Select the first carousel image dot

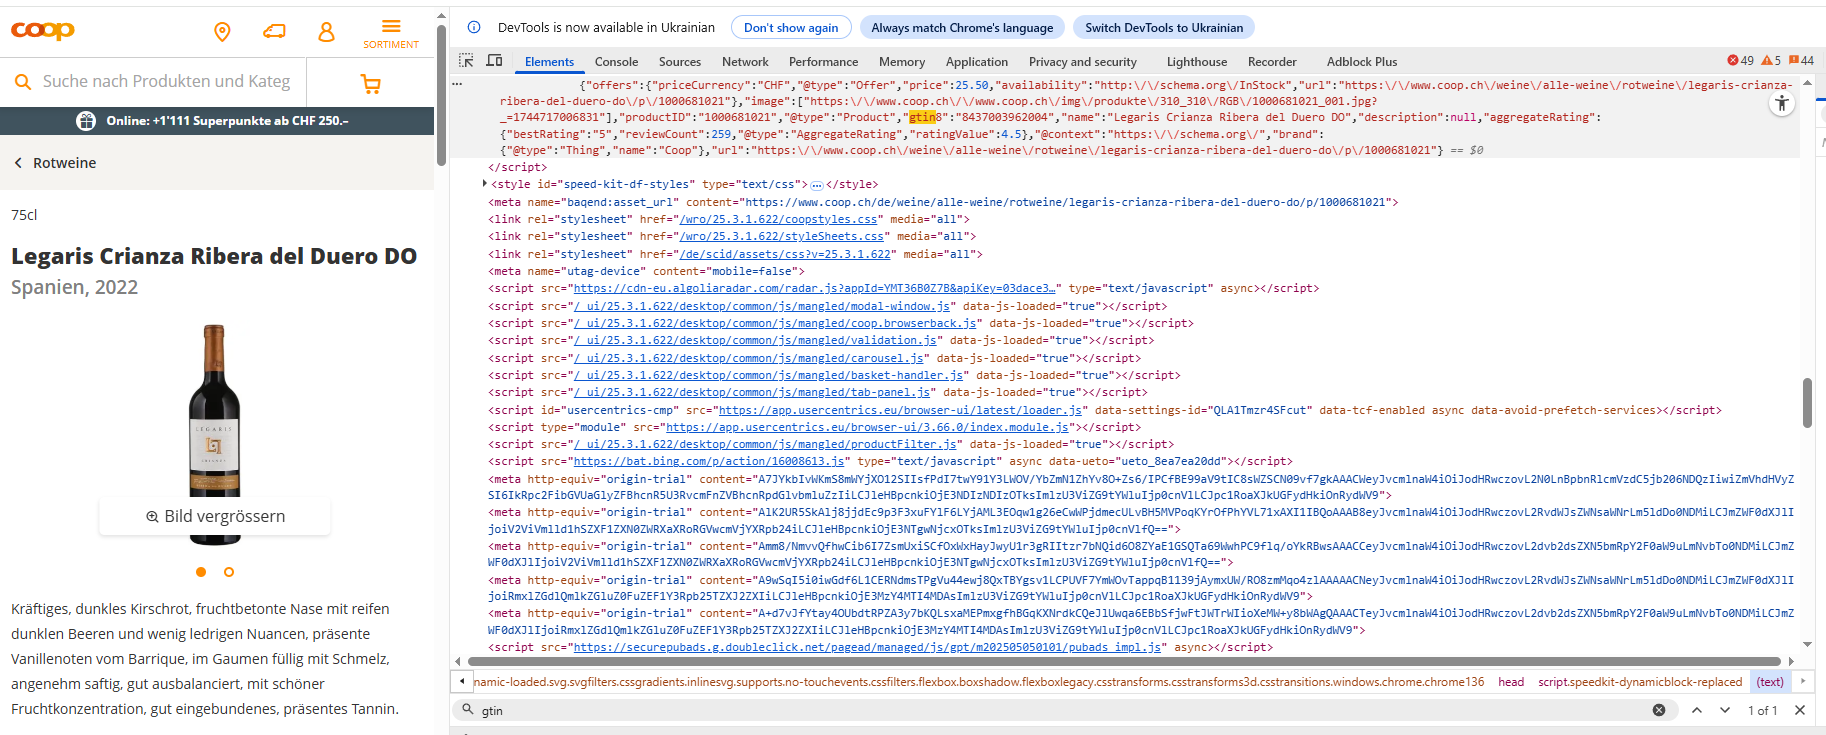pyautogui.click(x=201, y=572)
